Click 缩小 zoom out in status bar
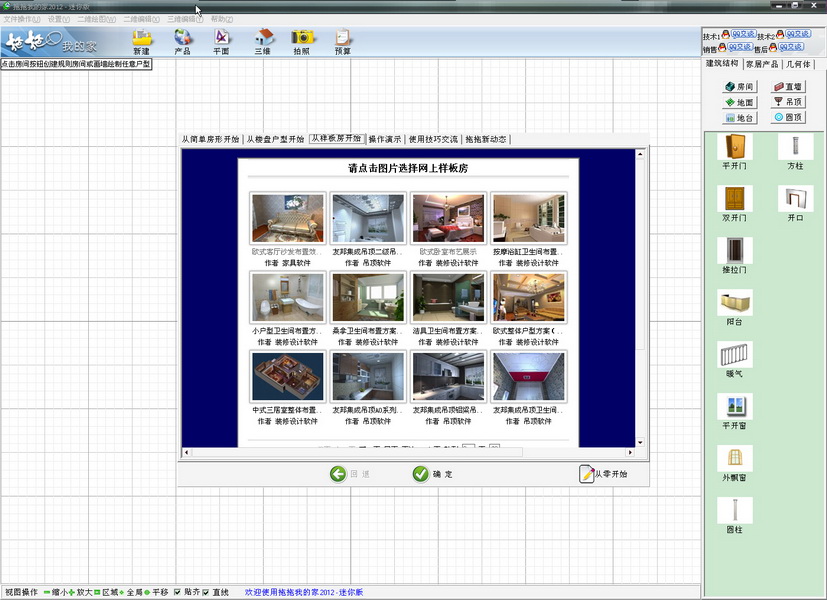 (55, 592)
